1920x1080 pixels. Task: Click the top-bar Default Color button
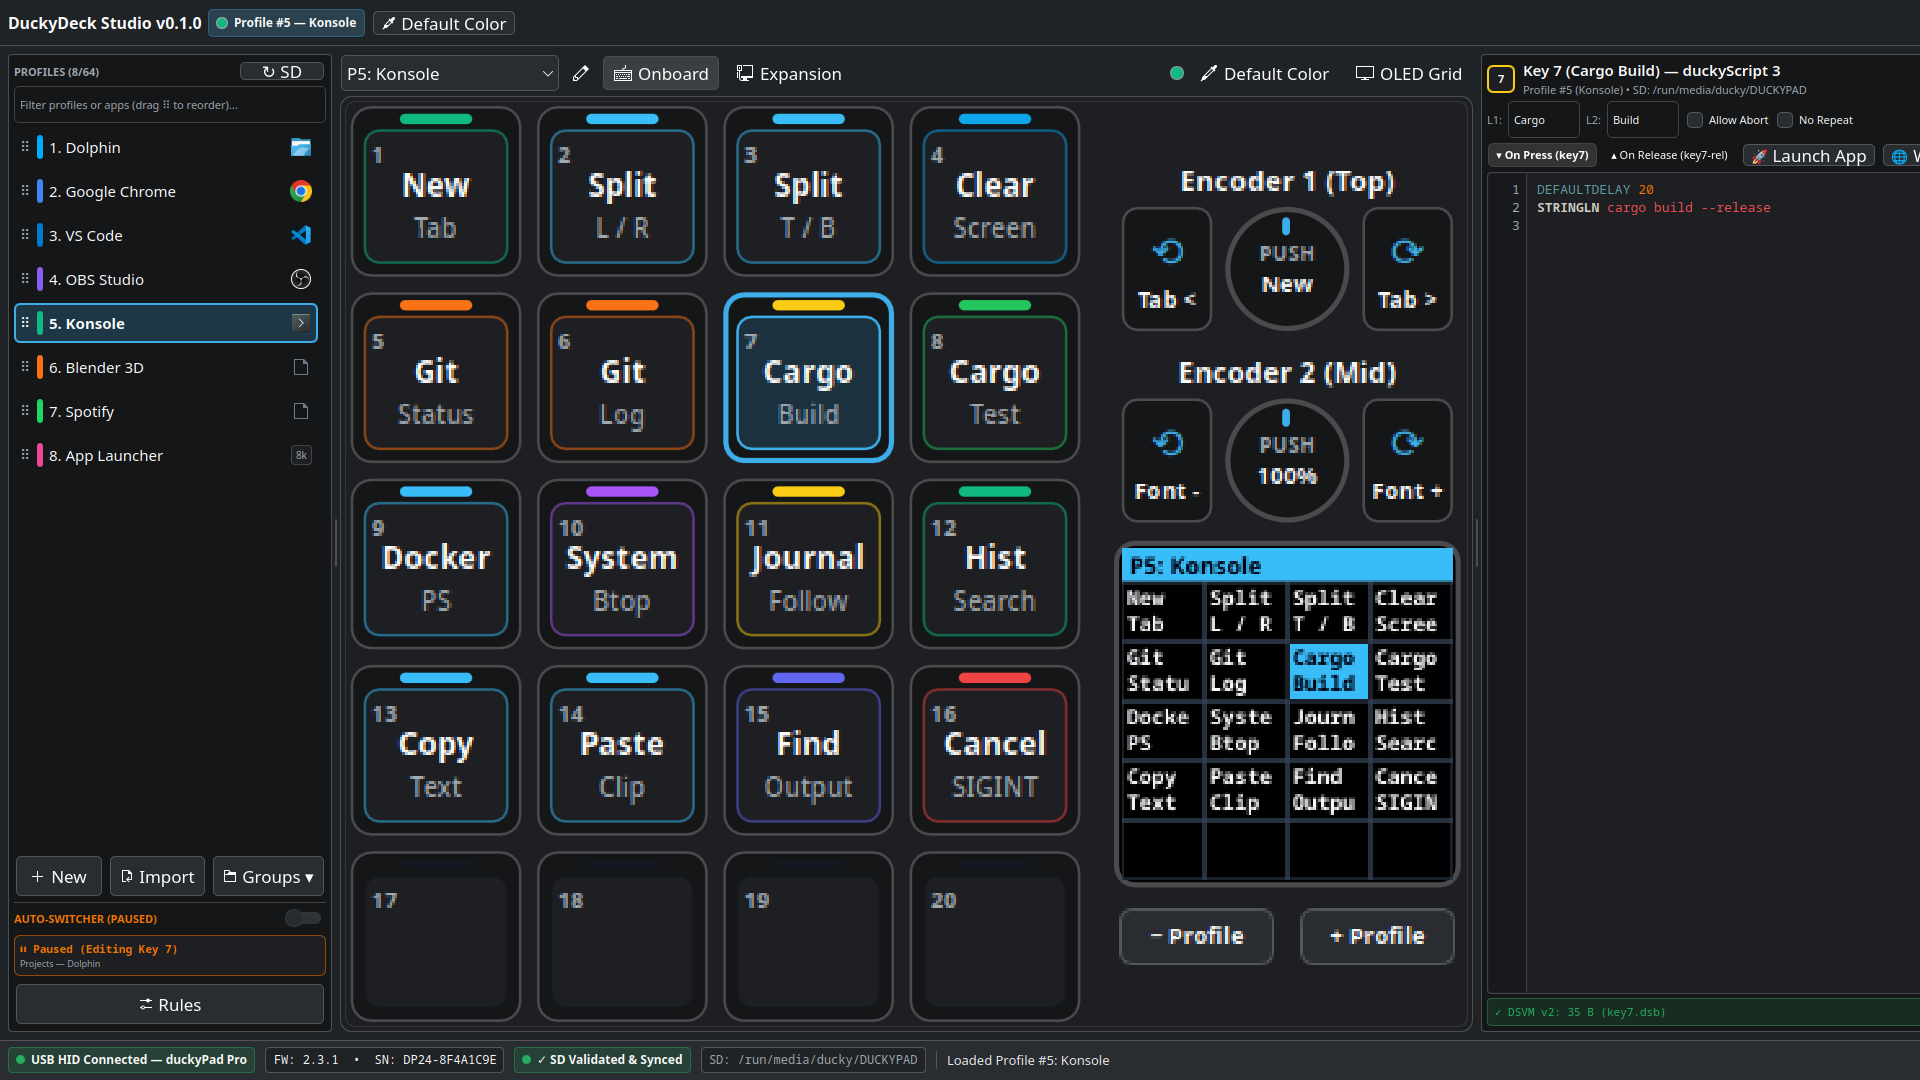[x=443, y=23]
